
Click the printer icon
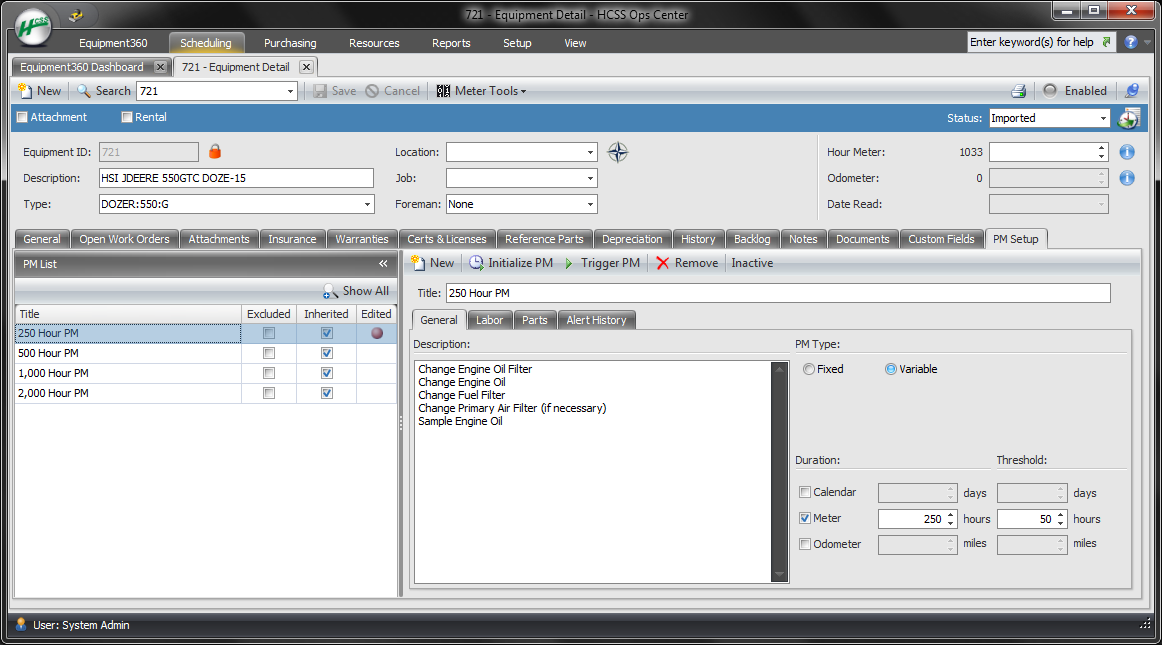[x=1019, y=90]
